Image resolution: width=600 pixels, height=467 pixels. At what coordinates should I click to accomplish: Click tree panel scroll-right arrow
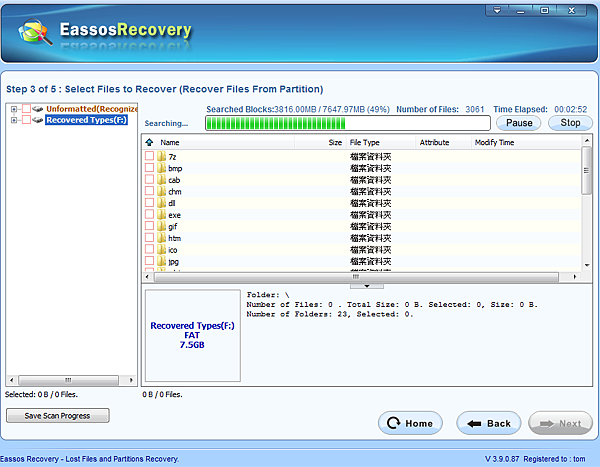131,380
